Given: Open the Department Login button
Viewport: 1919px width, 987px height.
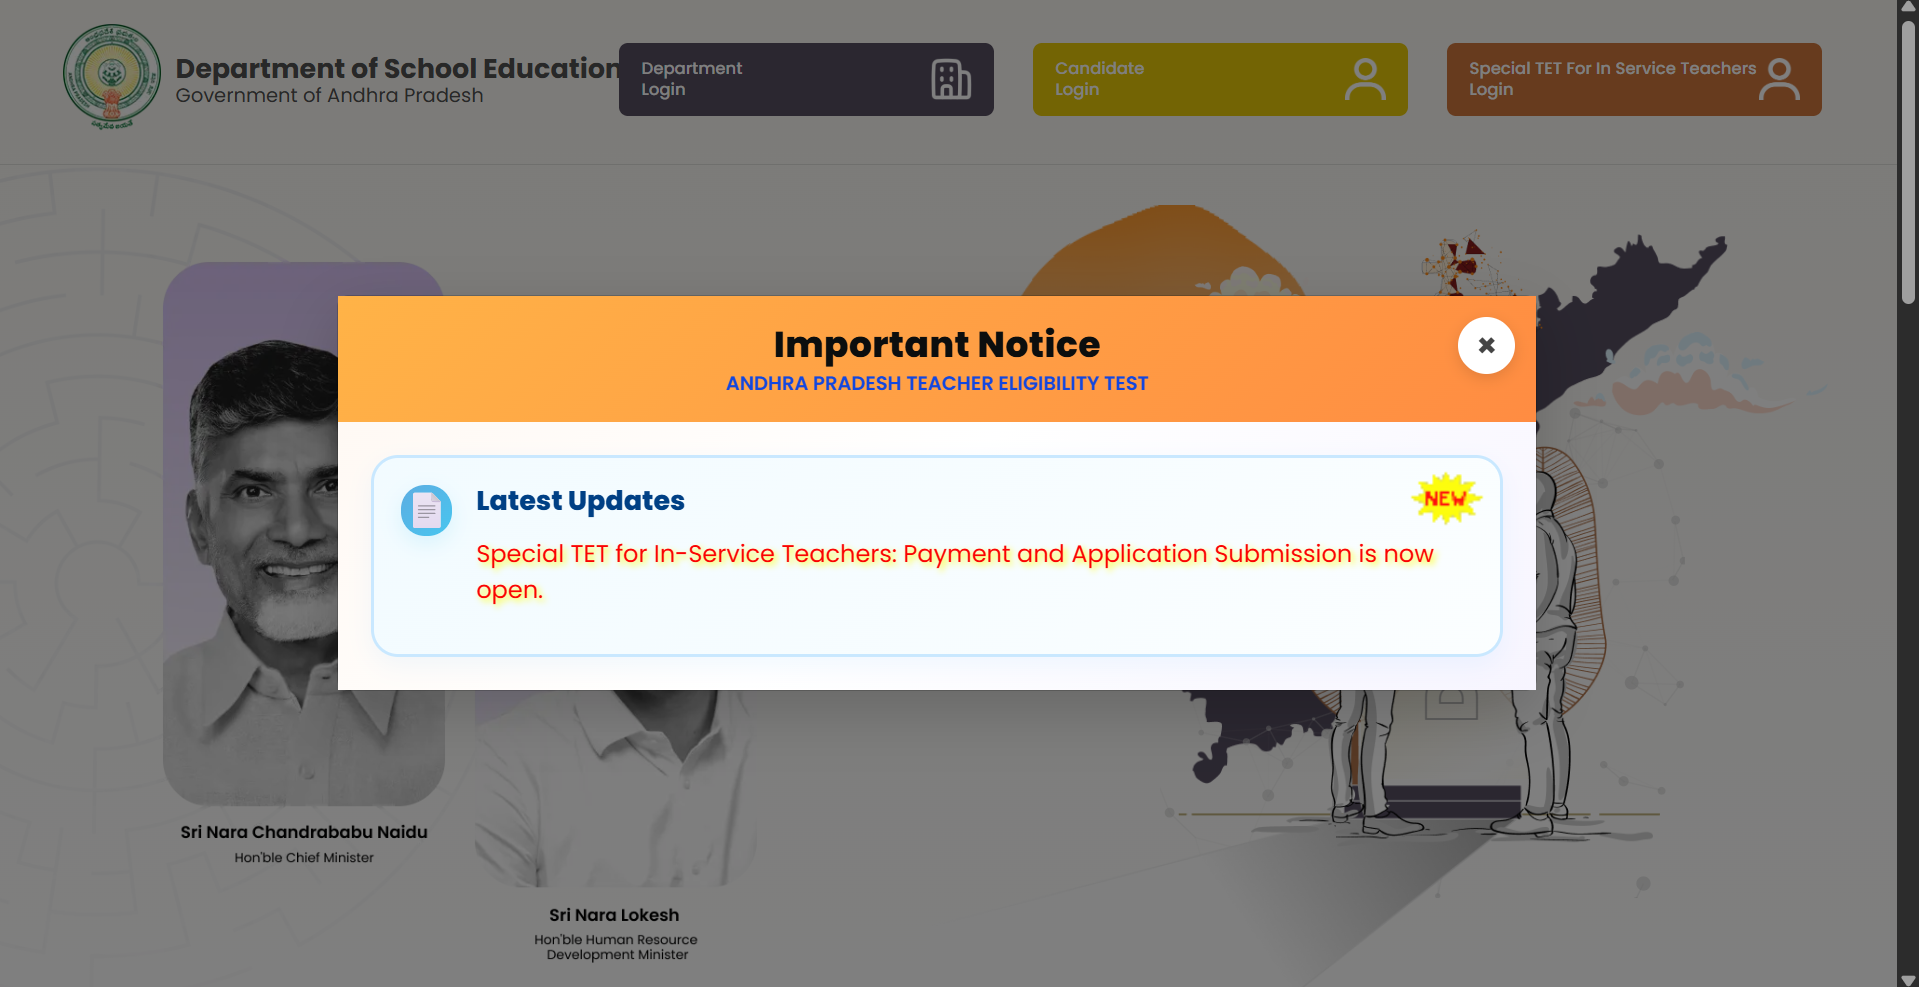Looking at the screenshot, I should (806, 79).
